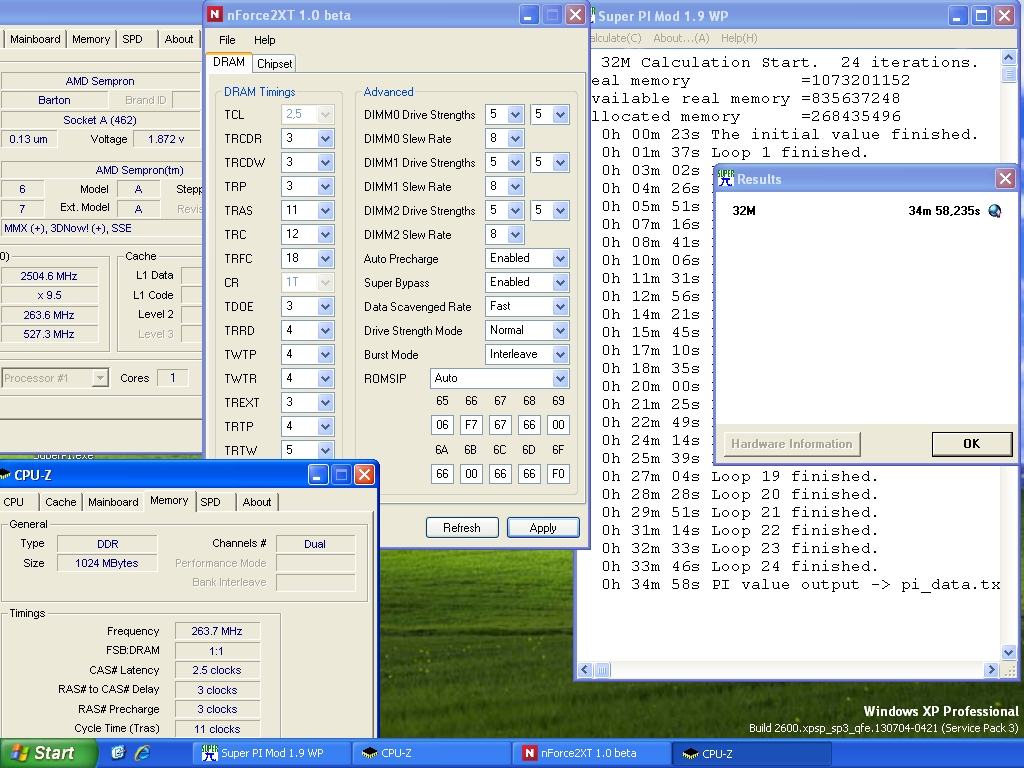This screenshot has height=768, width=1024.
Task: Open the DIMM1 Slew Rate dropdown
Action: coord(515,187)
